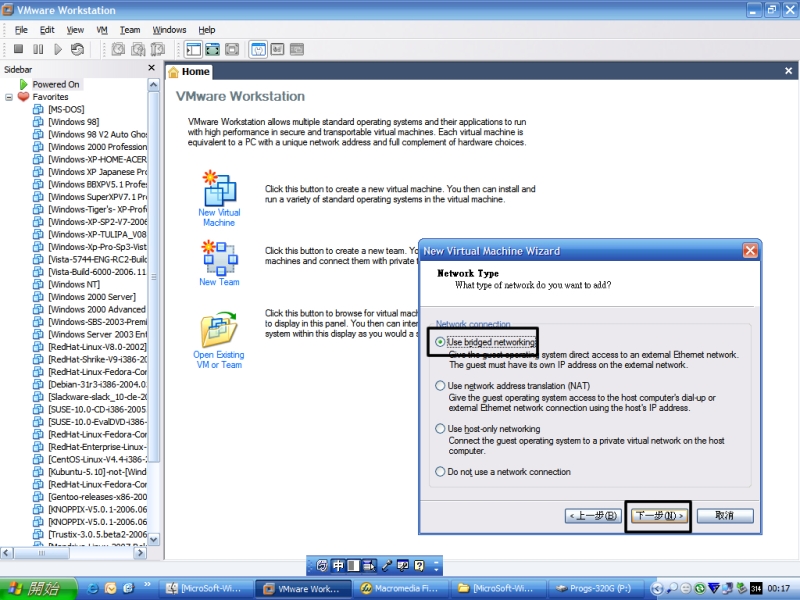Open the View menu
The width and height of the screenshot is (800, 600).
pos(75,30)
